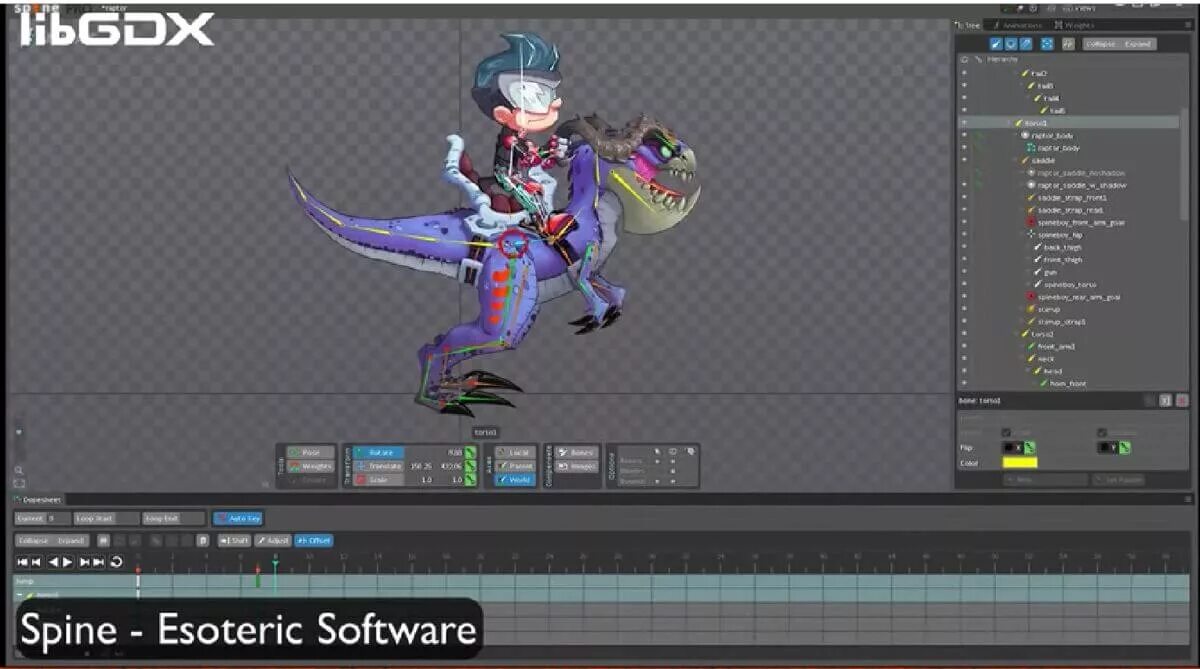Collapse the head tree node
1200x669 pixels.
[1029, 371]
